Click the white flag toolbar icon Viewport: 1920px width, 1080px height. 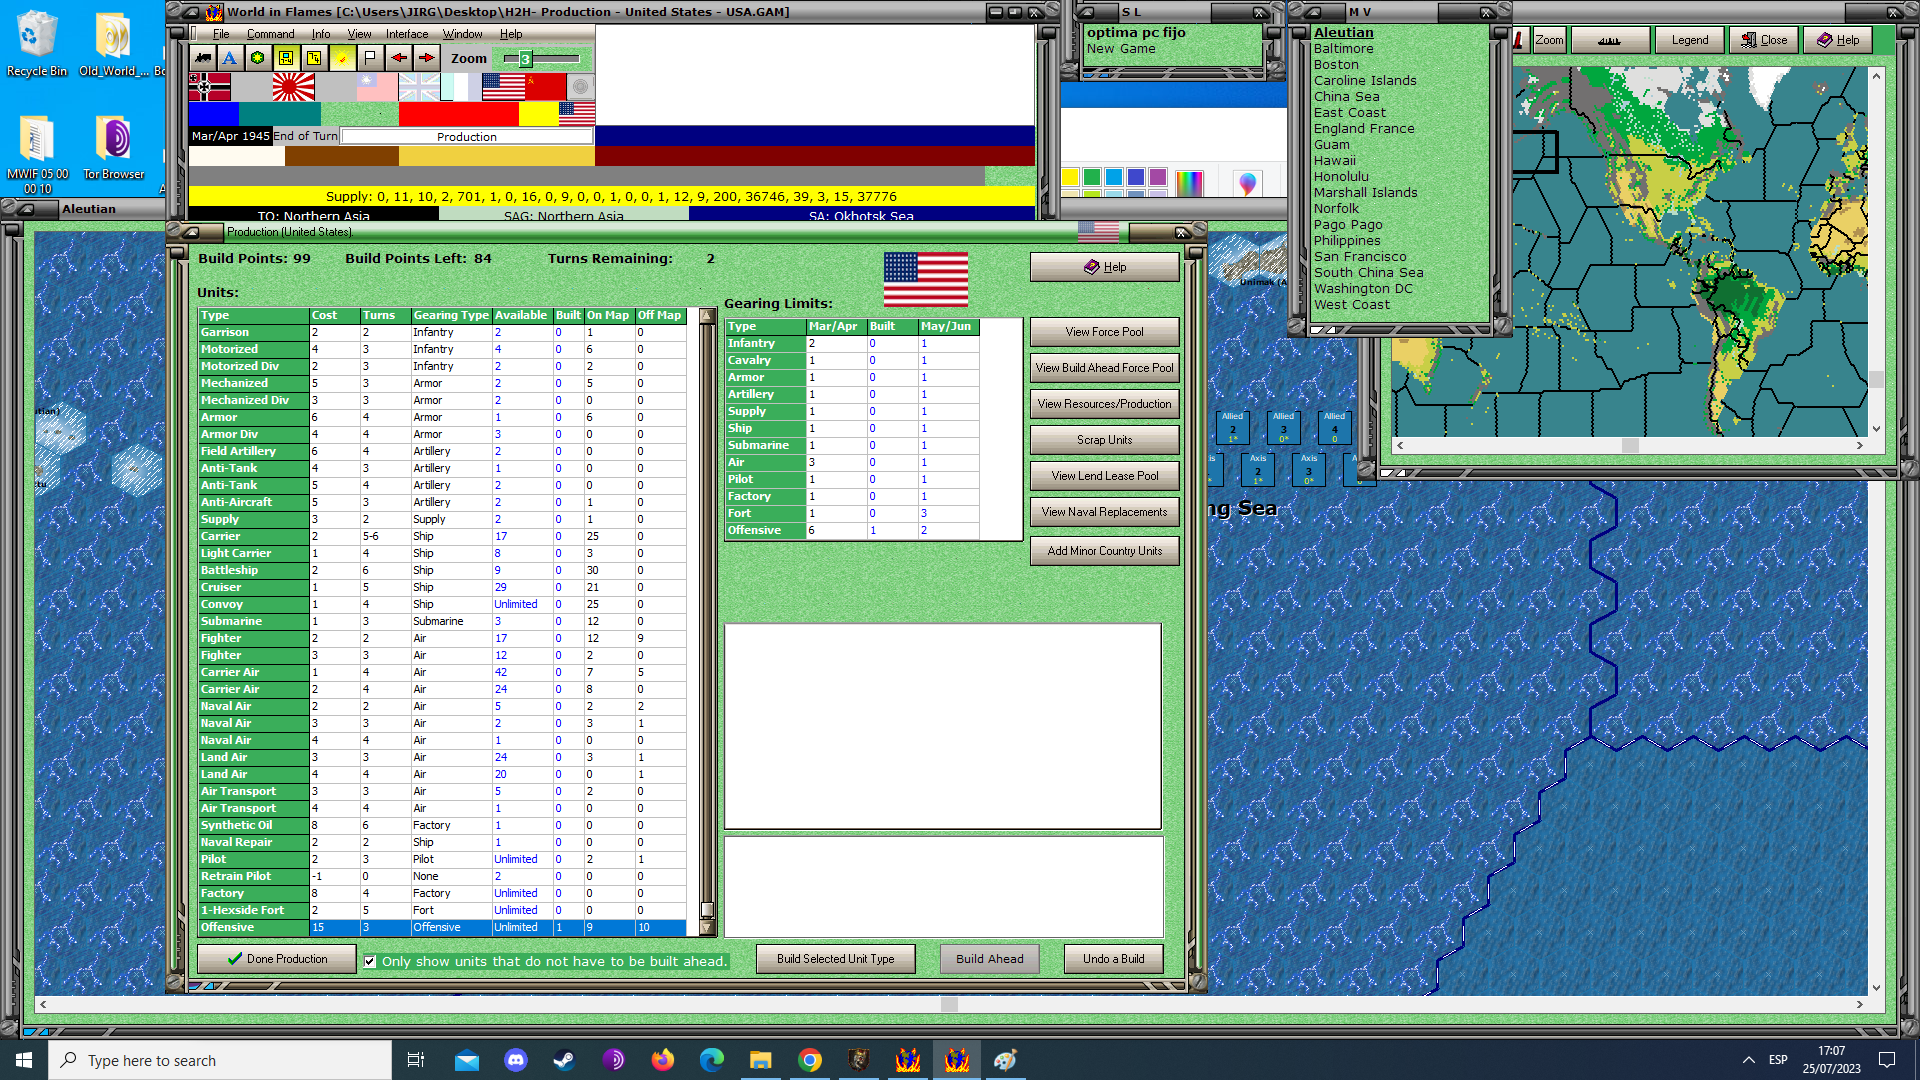coord(370,58)
